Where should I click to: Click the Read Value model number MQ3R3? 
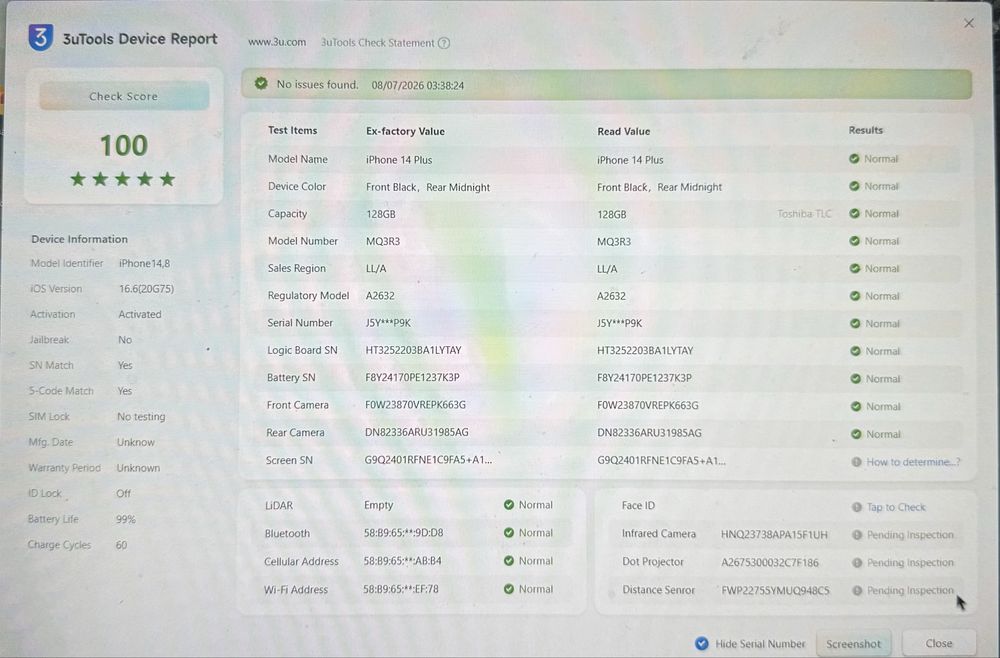[x=614, y=242]
